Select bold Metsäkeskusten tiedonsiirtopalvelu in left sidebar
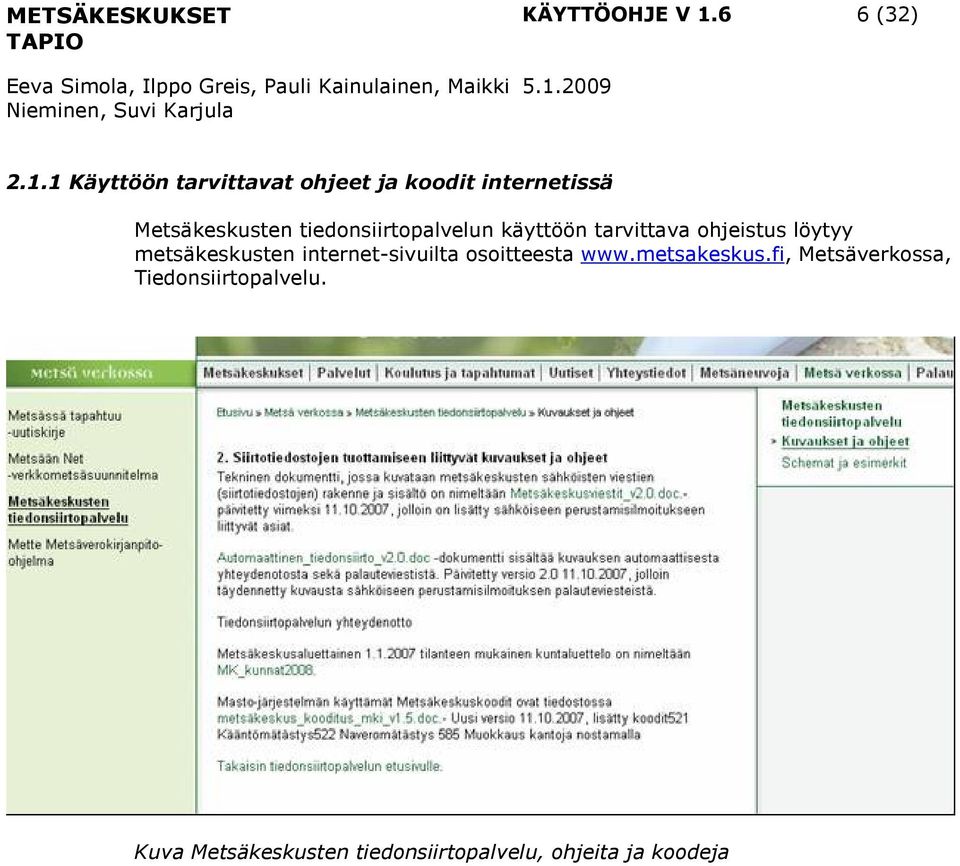This screenshot has height=866, width=960. pyautogui.click(x=68, y=510)
